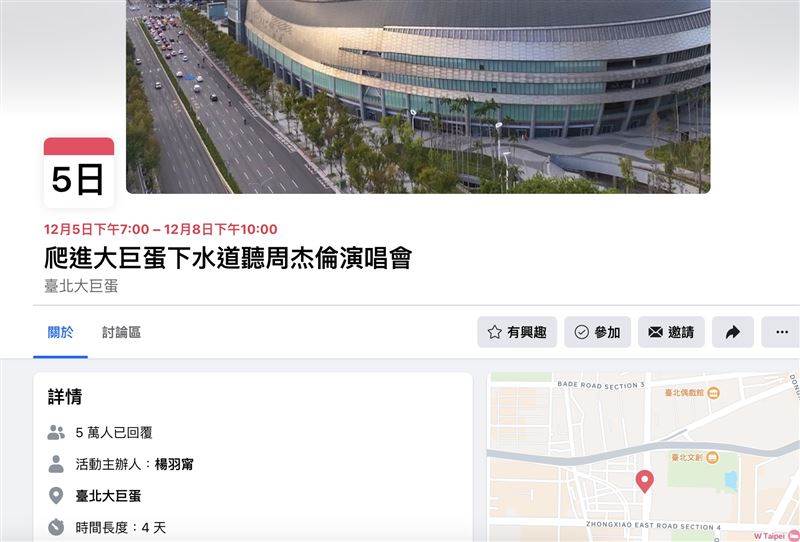Viewport: 800px width, 542px height.
Task: Click the 5 萬人已回覆 responses text
Action: 114,432
